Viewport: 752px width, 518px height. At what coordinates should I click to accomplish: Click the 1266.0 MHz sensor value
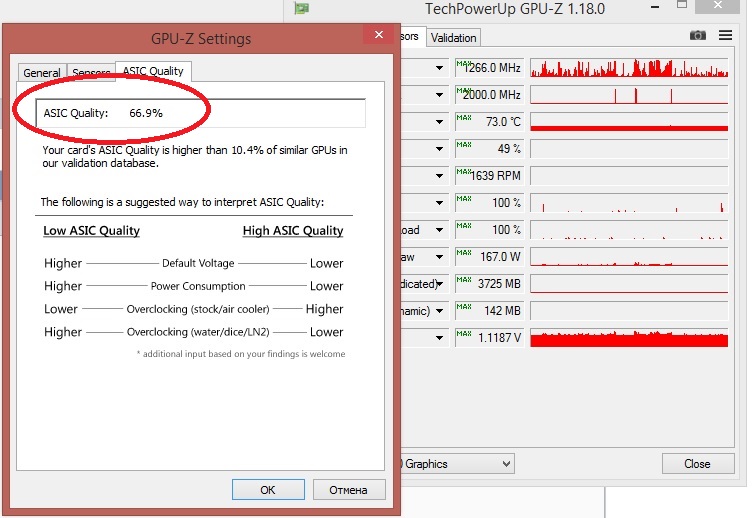tap(489, 68)
